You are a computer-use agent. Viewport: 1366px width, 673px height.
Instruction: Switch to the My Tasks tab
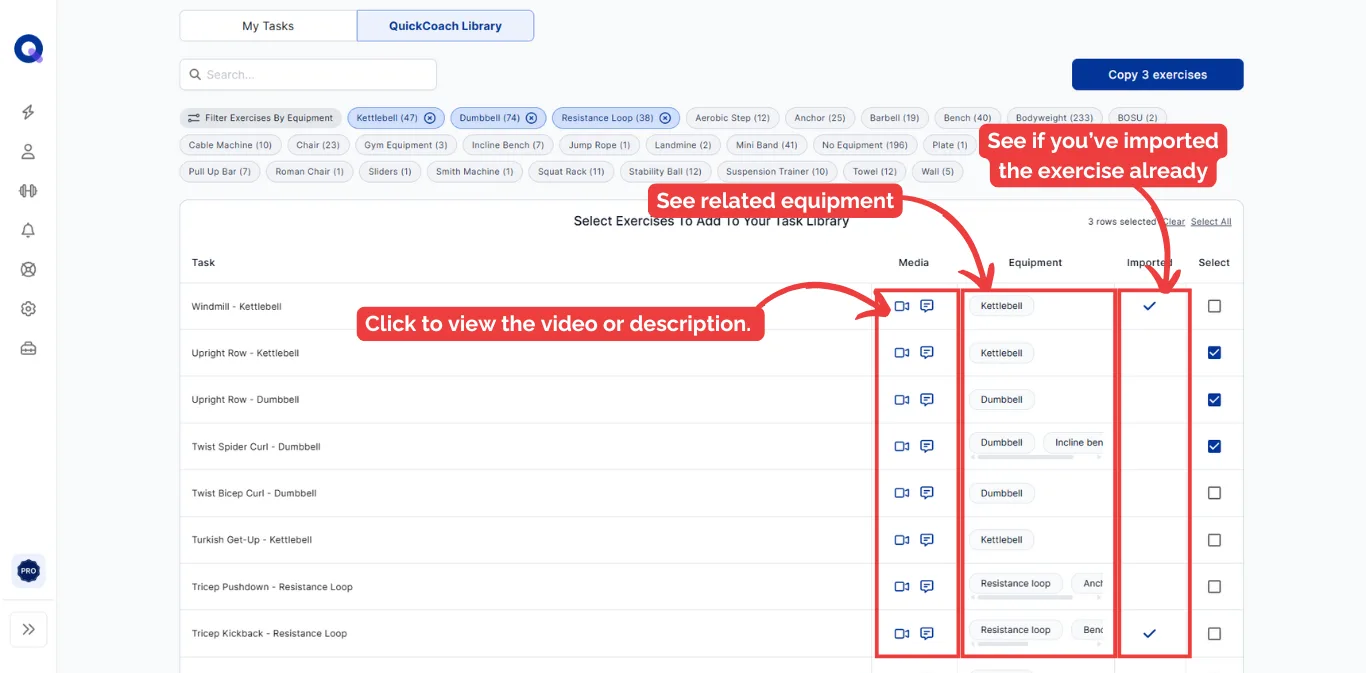(x=268, y=26)
